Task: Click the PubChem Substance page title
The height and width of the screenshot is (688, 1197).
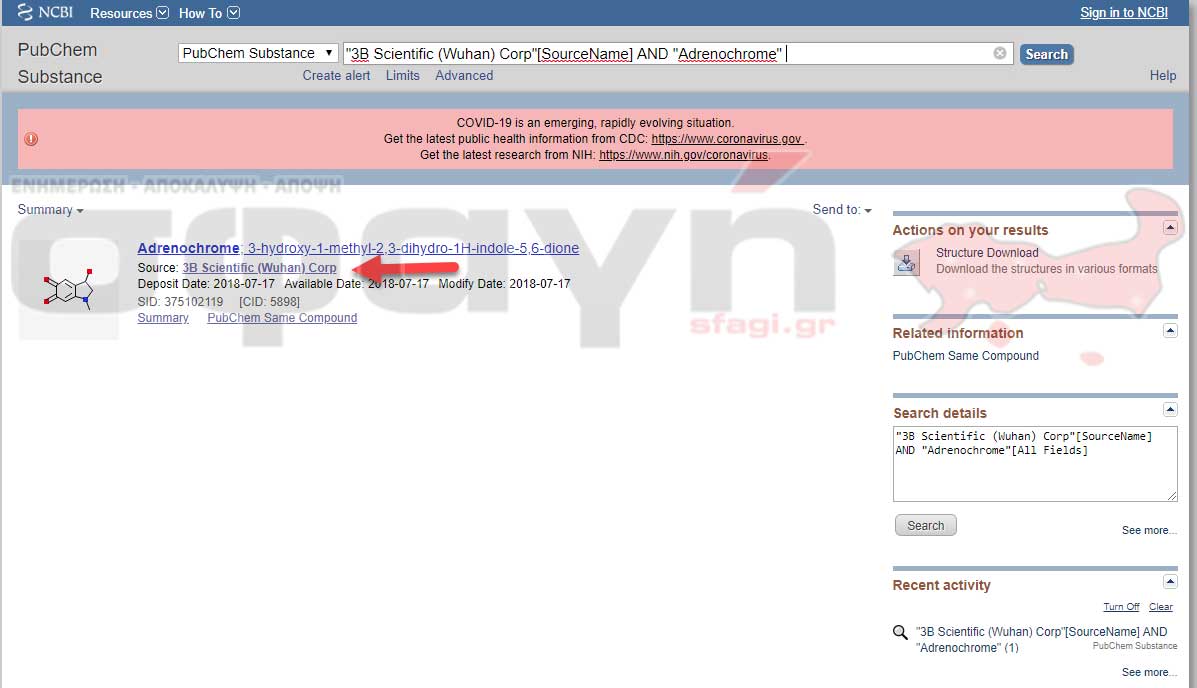Action: point(60,63)
